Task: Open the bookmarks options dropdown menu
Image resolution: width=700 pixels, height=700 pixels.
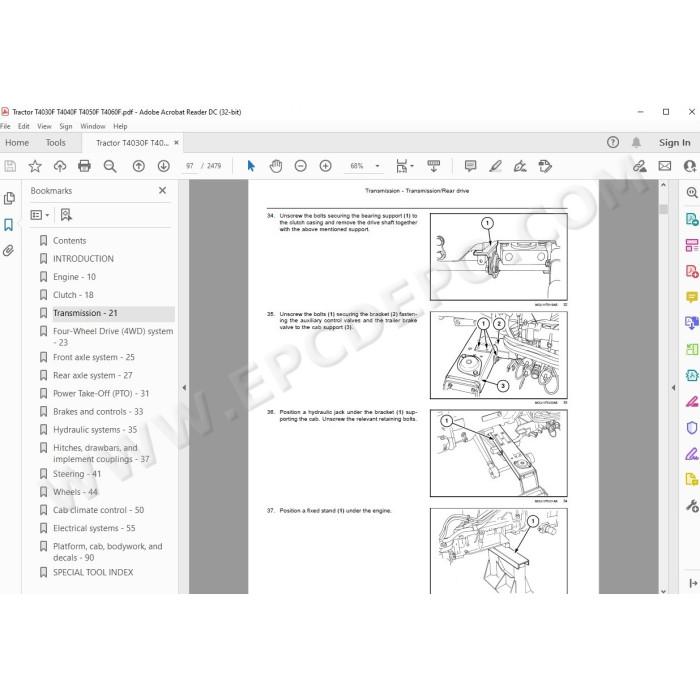Action: [x=39, y=215]
